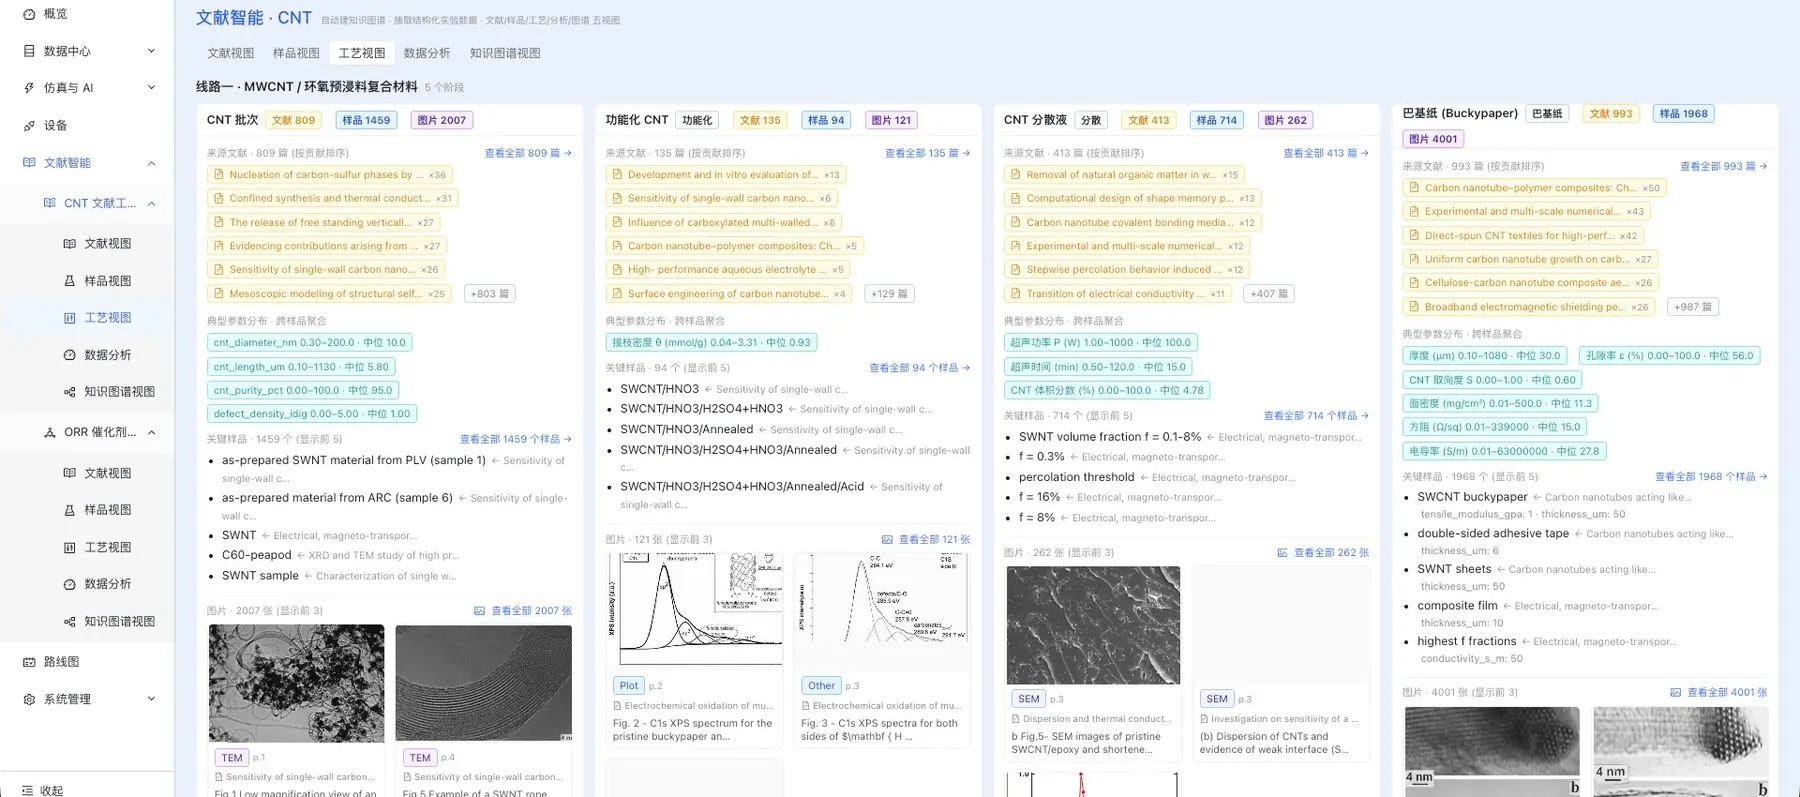Click document icon of Nucleation of carbon-sulfur phases
The image size is (1800, 797).
tap(218, 175)
